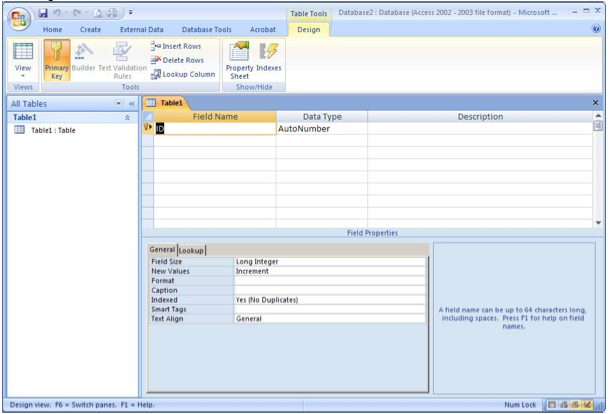Toggle the Primary Key button
610x414 pixels.
[57, 60]
